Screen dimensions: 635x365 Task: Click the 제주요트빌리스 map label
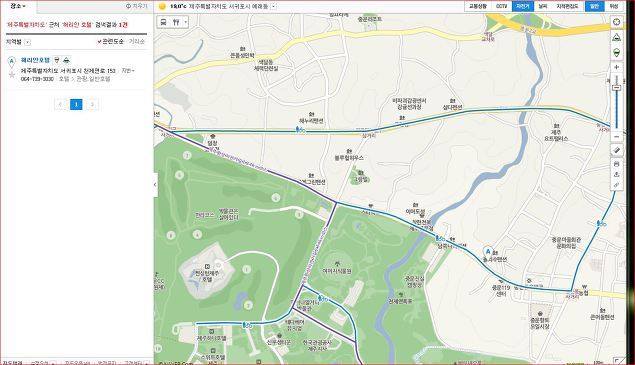556,135
